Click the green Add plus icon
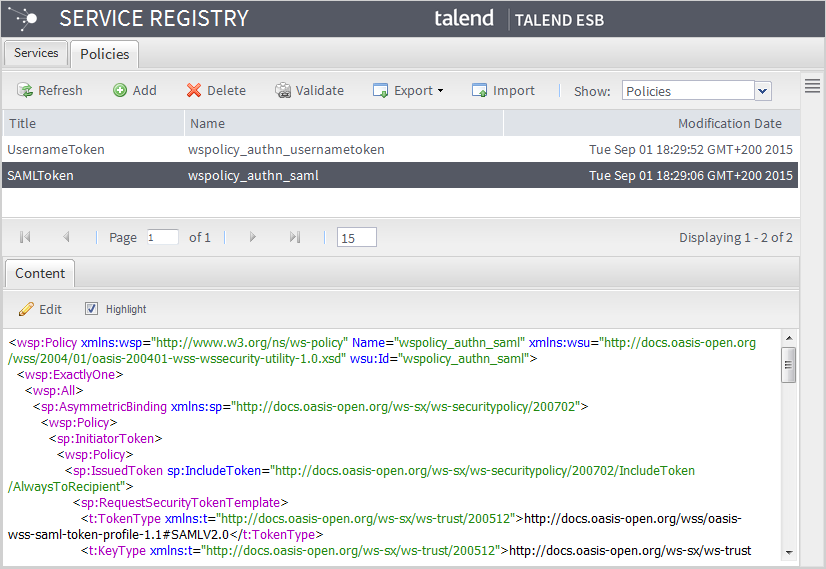Screen dimensions: 826x569 120,91
